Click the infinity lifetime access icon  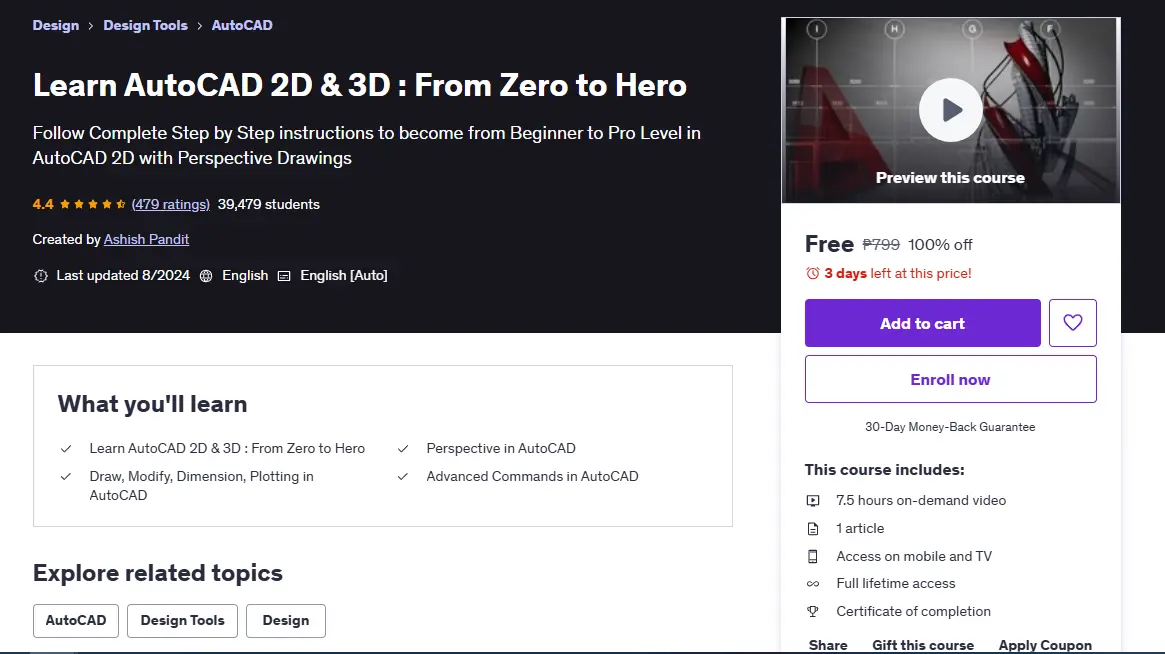(813, 584)
